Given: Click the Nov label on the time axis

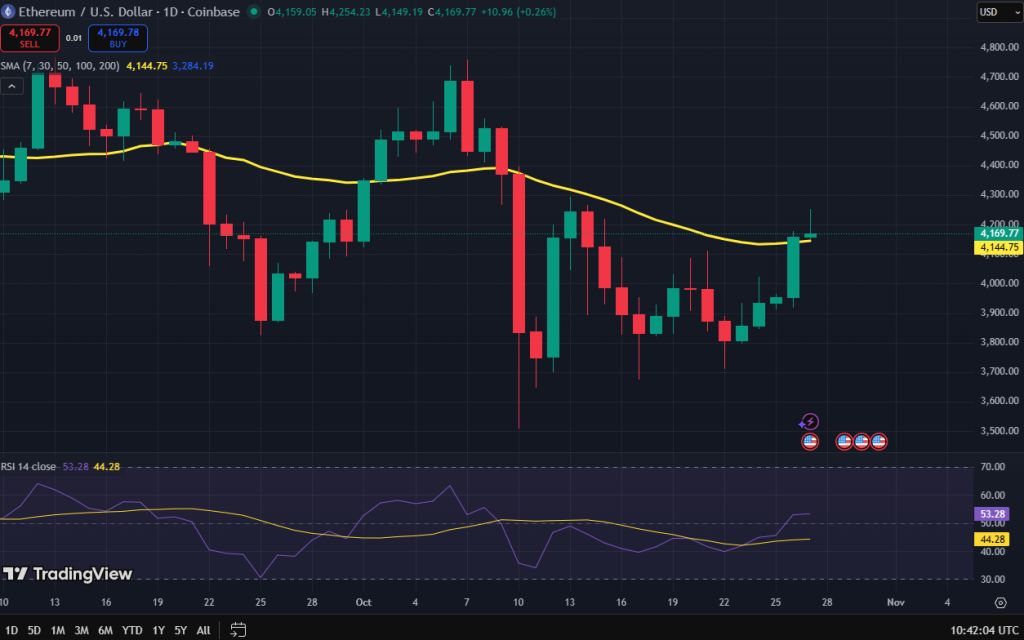Looking at the screenshot, I should click(x=895, y=602).
